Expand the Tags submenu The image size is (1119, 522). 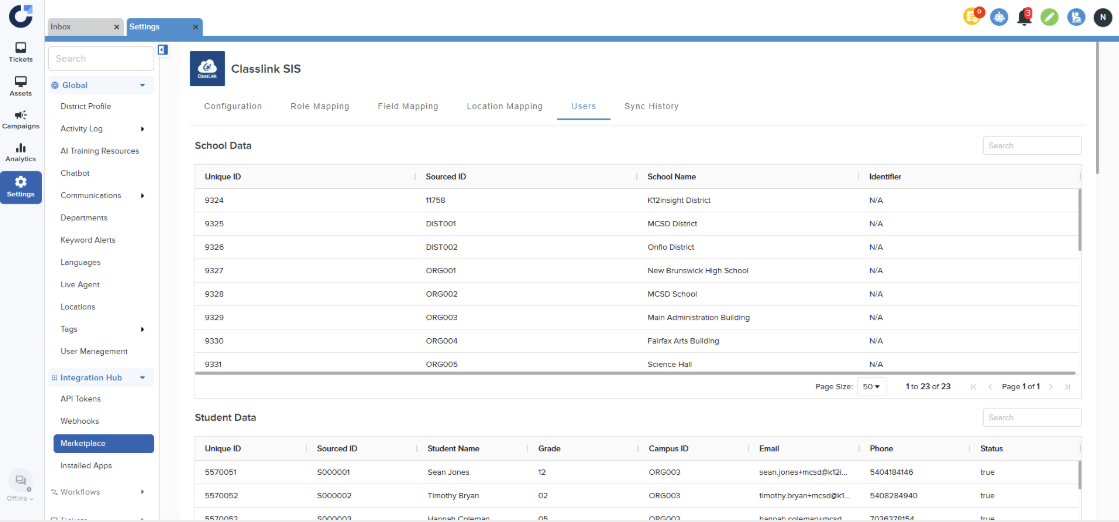[x=142, y=329]
